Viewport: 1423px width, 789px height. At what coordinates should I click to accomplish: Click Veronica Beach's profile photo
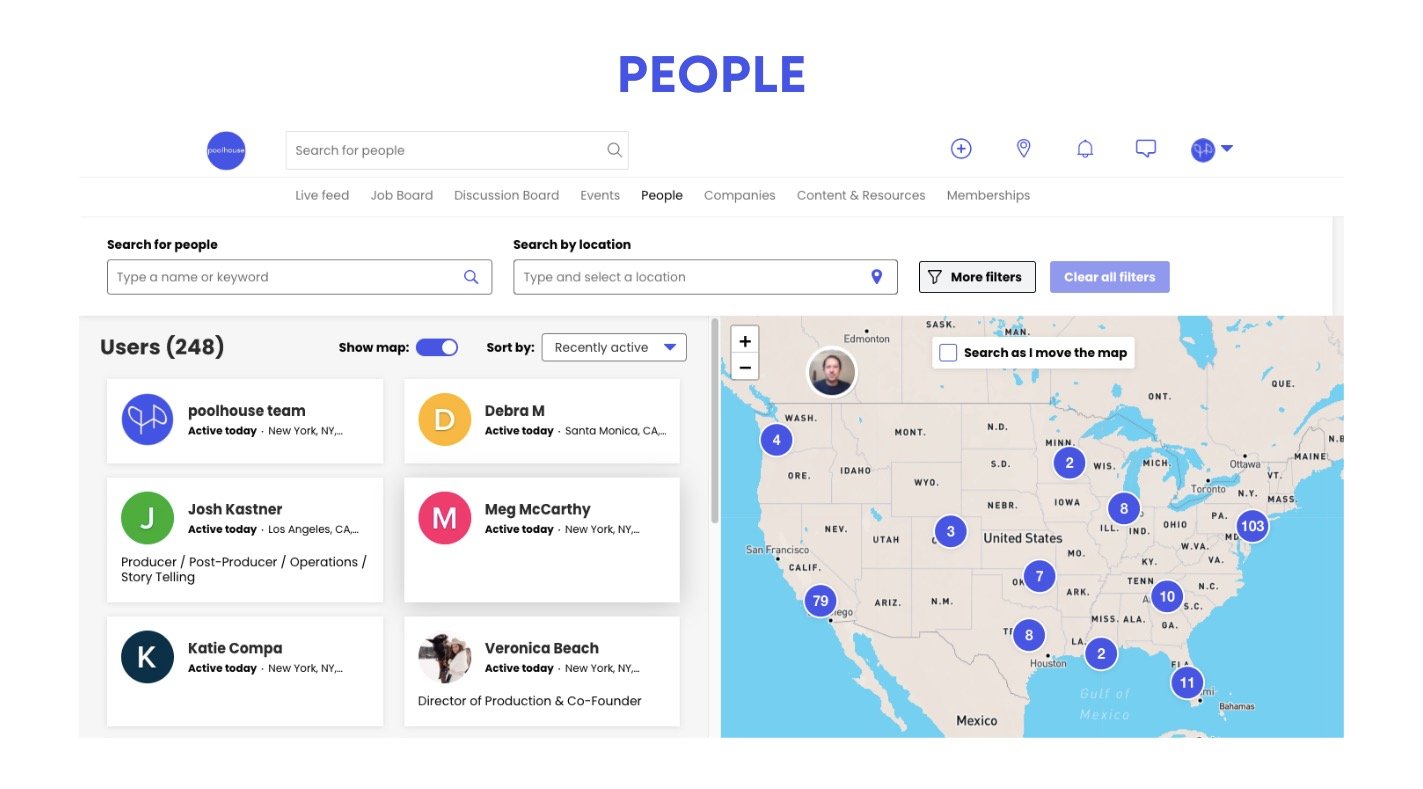coord(444,657)
